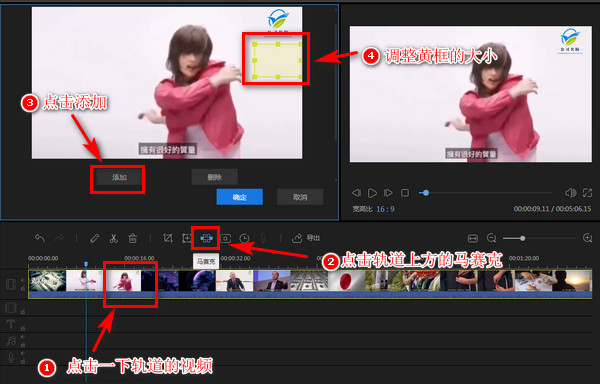Lock the text track
This screenshot has height=384, width=600.
(x=23, y=328)
